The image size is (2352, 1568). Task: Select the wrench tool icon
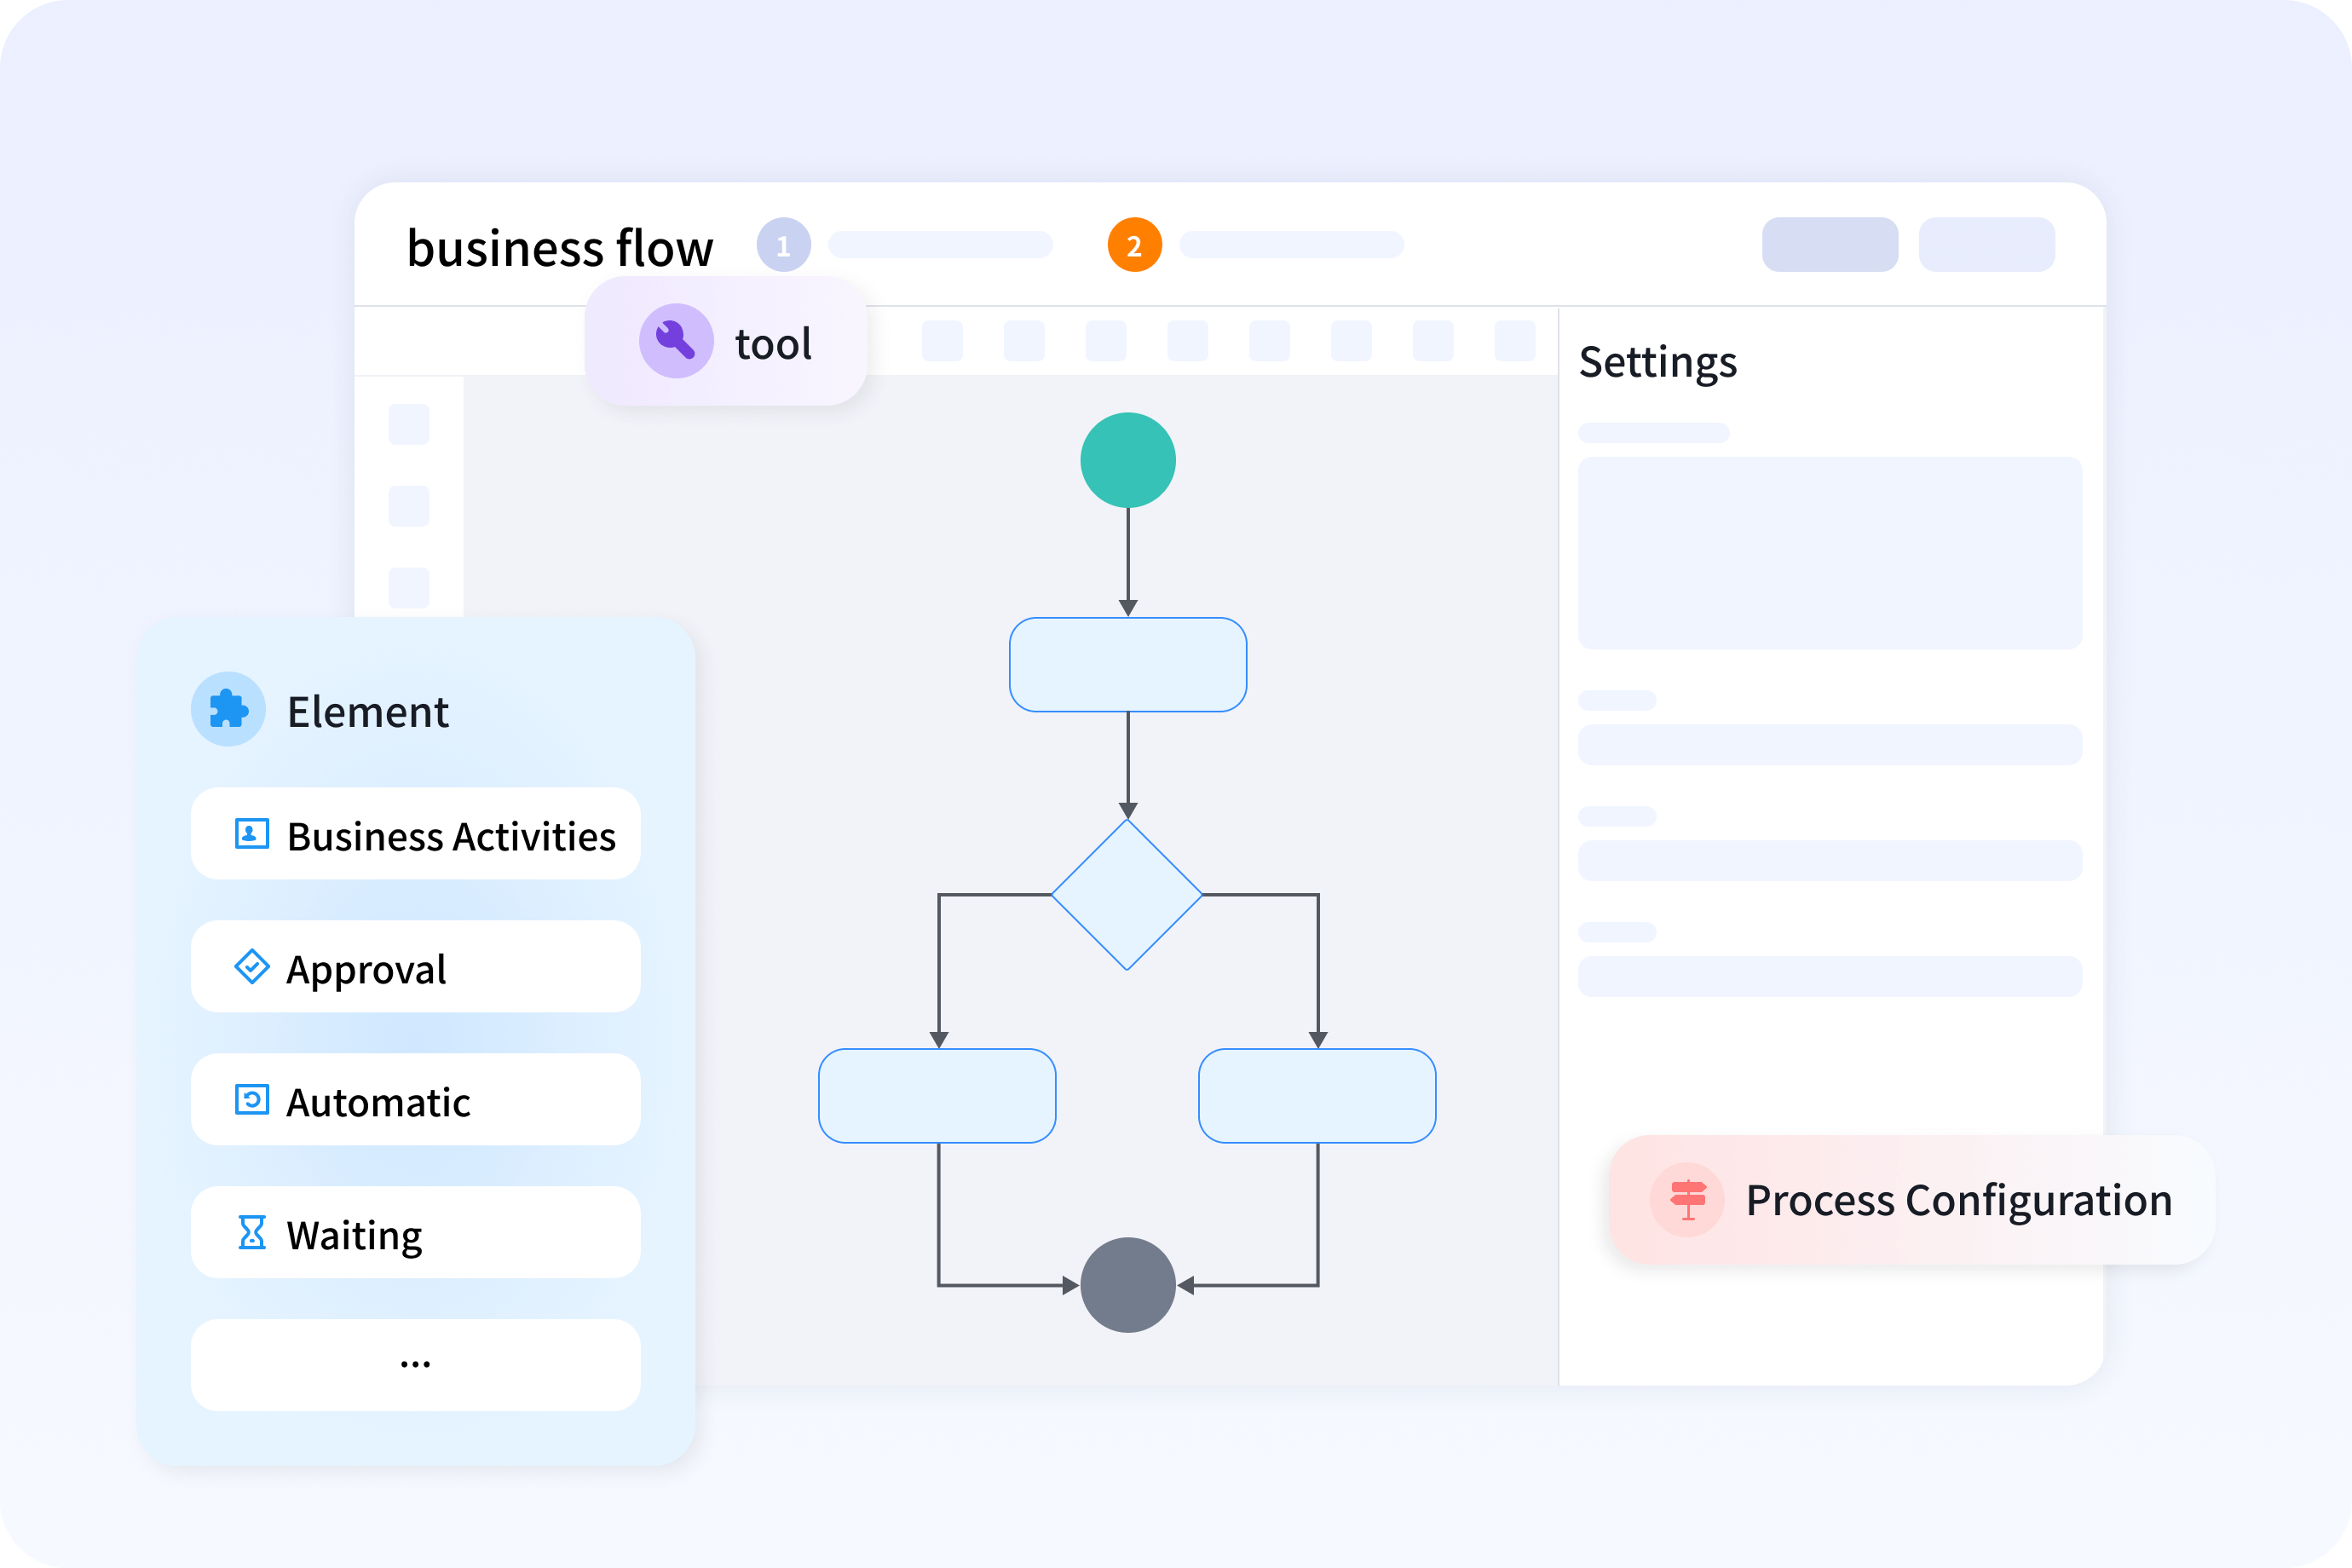click(x=676, y=341)
